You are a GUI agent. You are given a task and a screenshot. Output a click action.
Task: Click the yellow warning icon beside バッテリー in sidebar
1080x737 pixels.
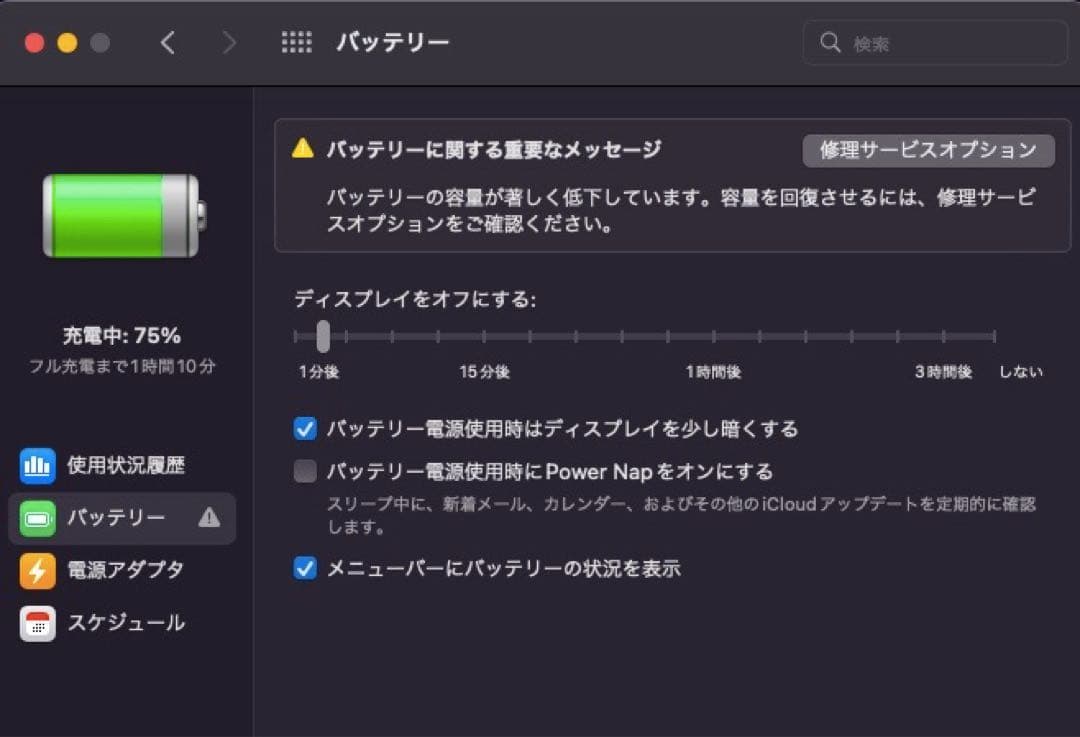click(x=210, y=518)
